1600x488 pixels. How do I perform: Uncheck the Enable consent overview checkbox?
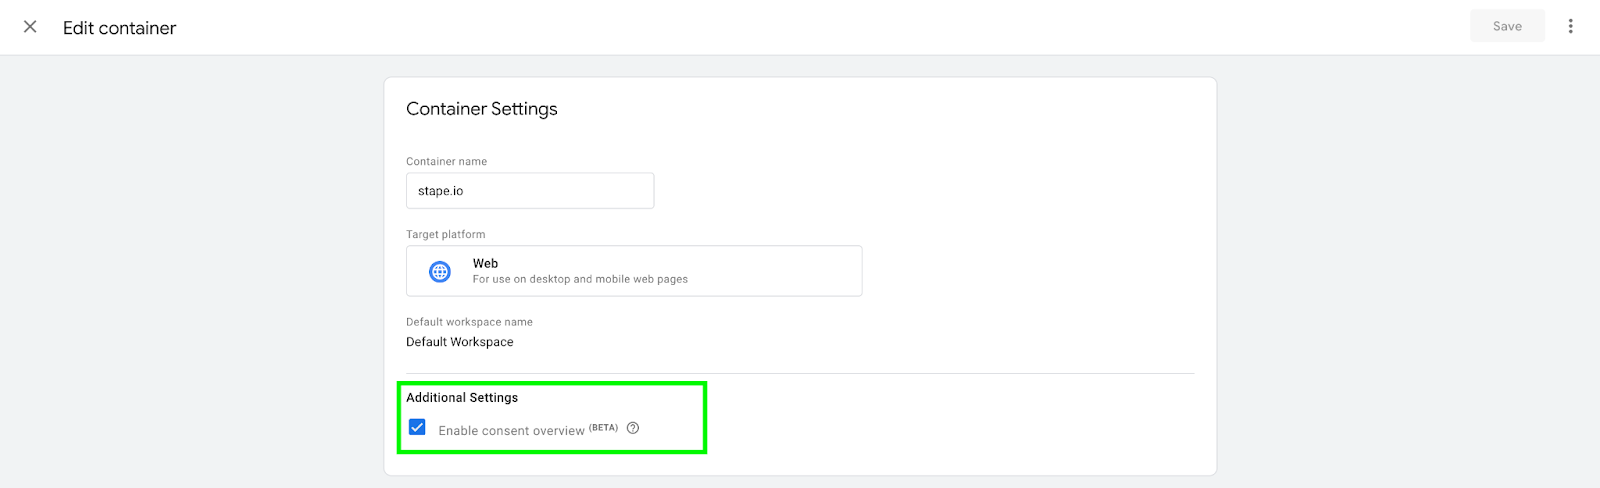(x=418, y=428)
